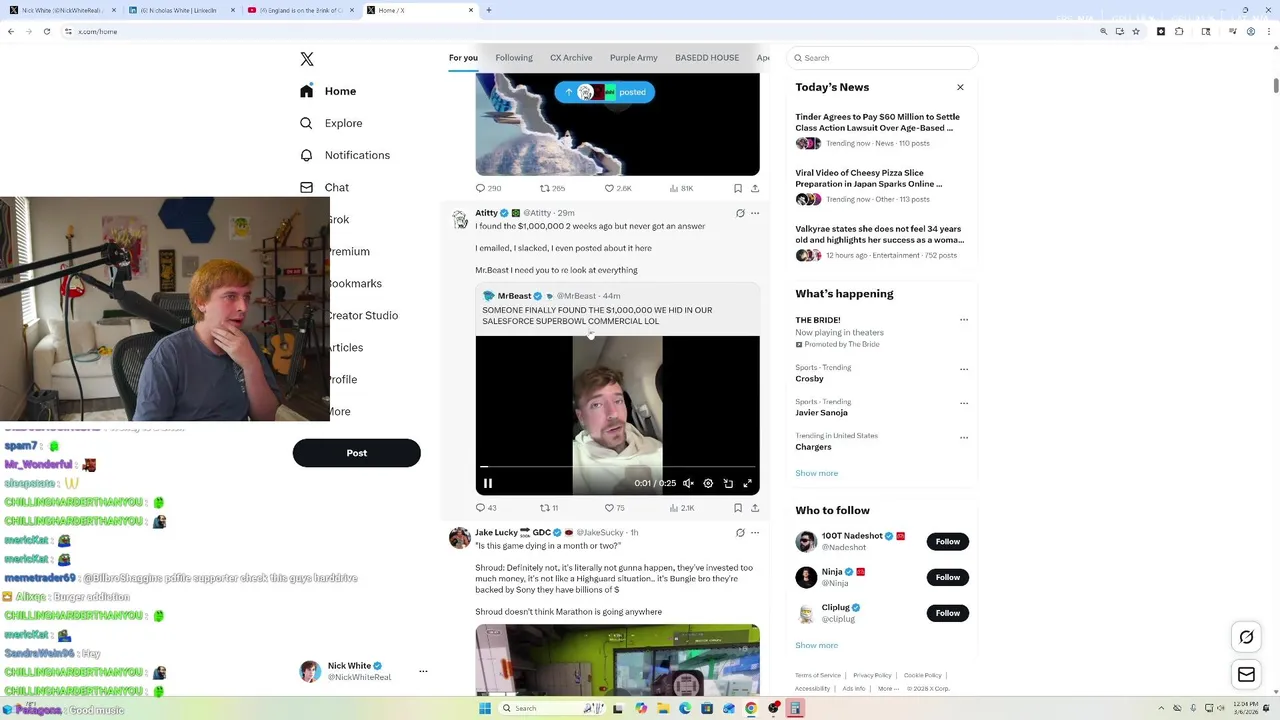The height and width of the screenshot is (720, 1280).
Task: Bookmark this page with the star icon
Action: [x=1136, y=31]
